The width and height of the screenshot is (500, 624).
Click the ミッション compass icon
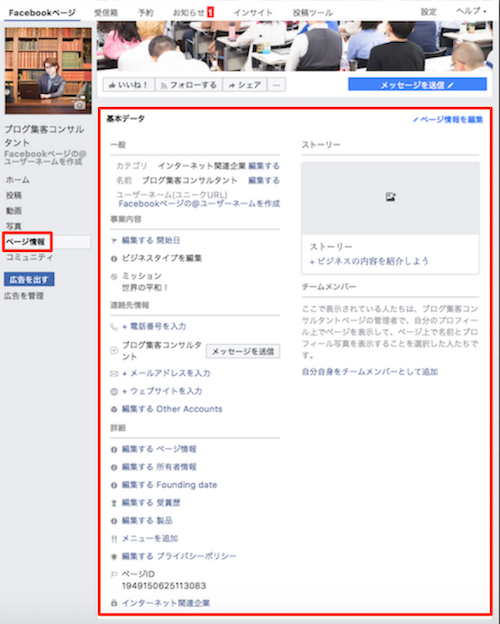tap(114, 277)
